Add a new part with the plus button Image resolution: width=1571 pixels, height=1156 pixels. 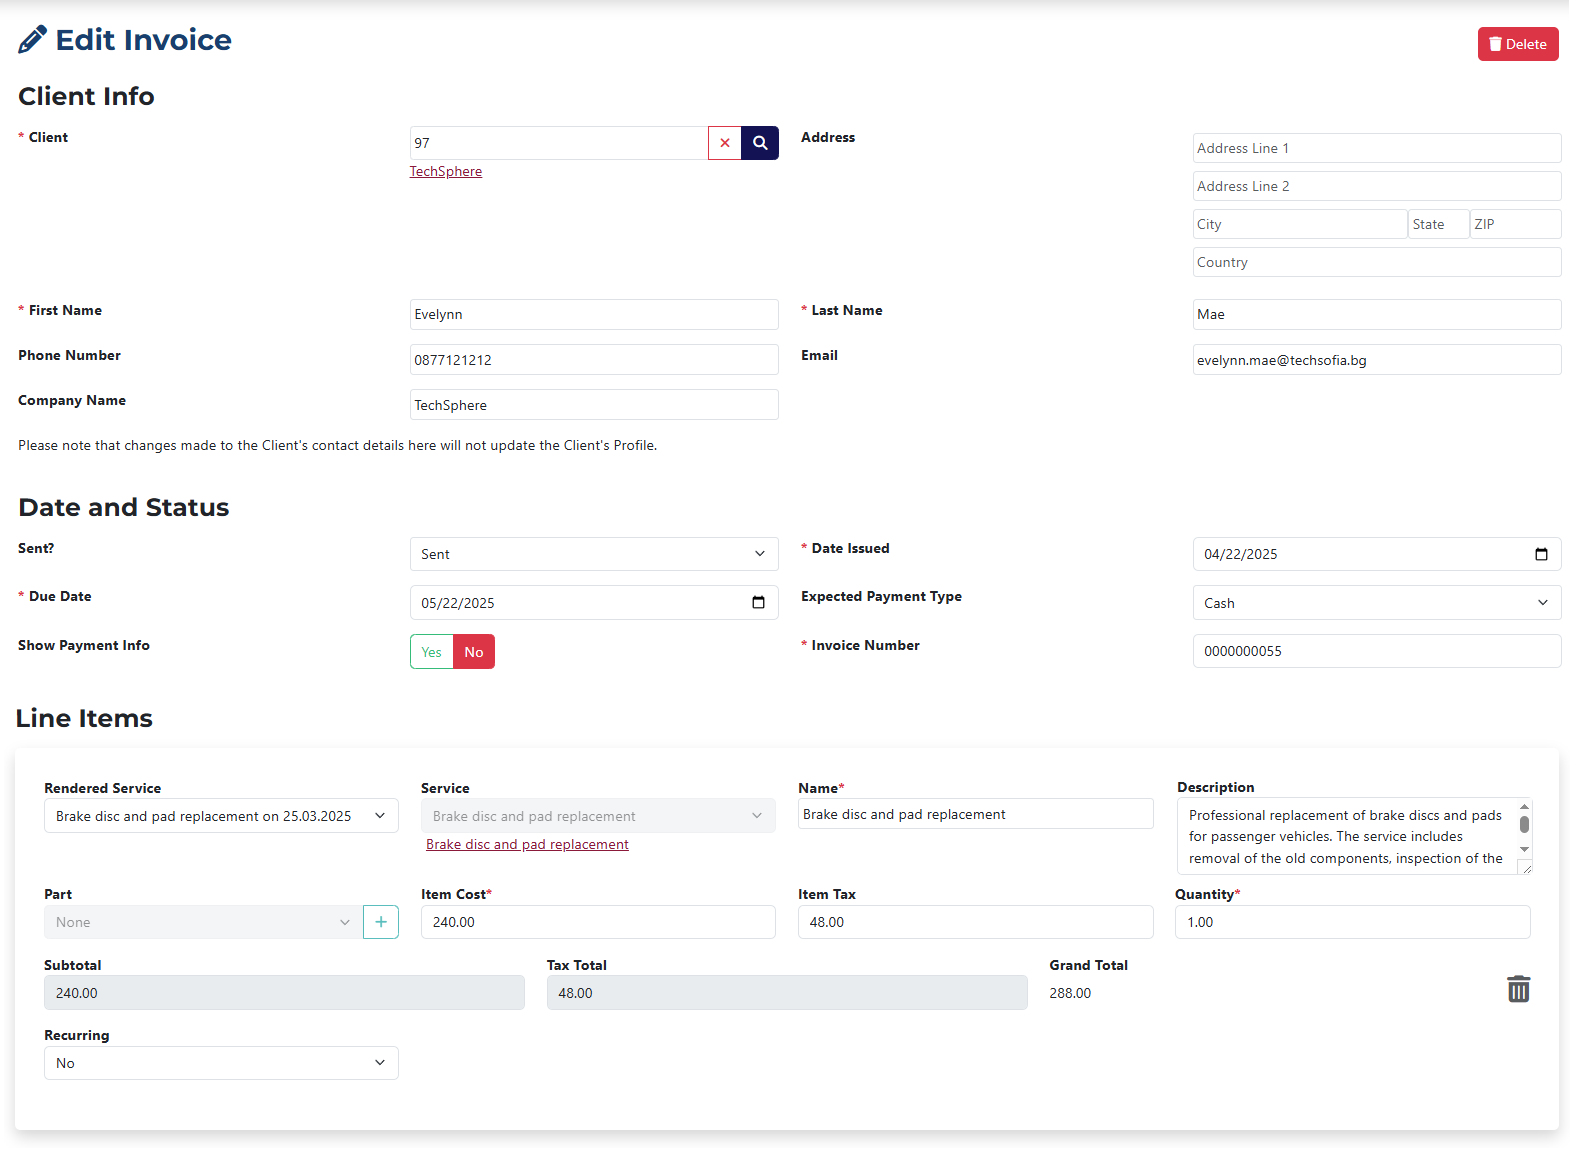click(x=381, y=922)
